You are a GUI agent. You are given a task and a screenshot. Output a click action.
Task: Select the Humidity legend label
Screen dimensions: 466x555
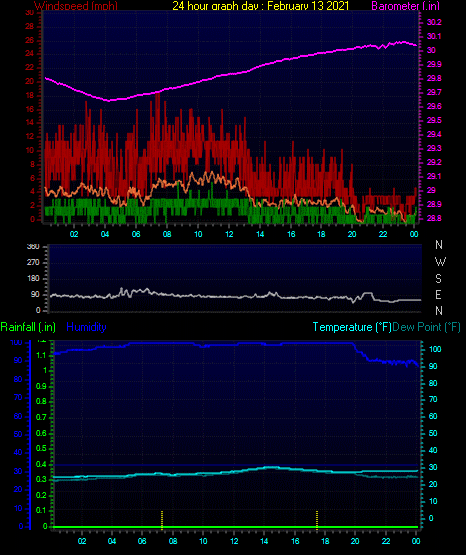[x=86, y=327]
